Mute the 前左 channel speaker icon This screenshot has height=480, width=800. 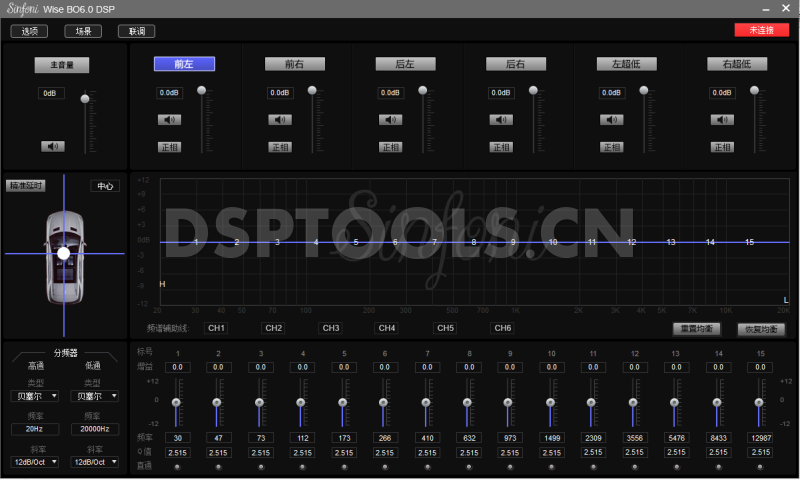[169, 120]
